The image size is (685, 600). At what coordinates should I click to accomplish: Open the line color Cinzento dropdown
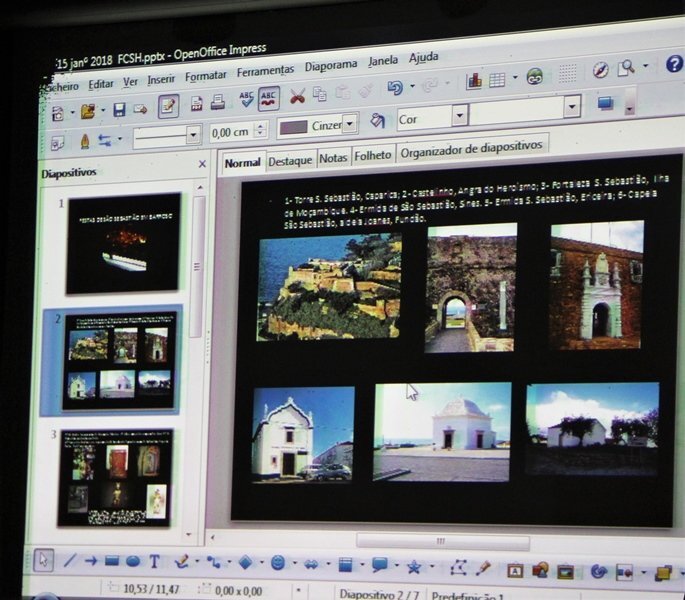[349, 124]
